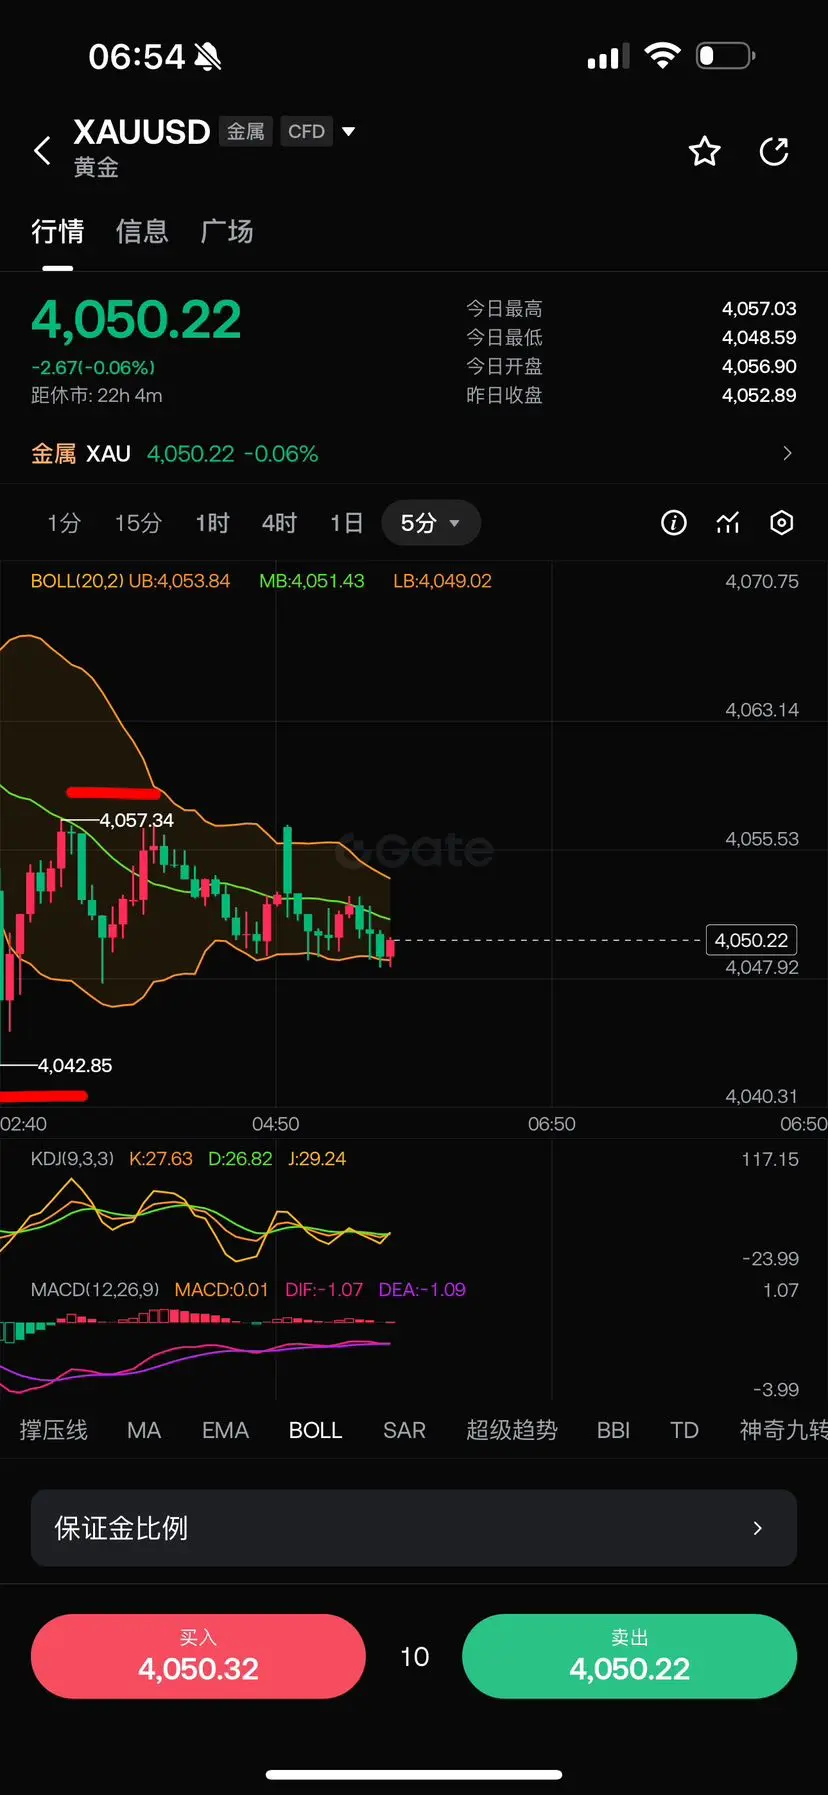Image resolution: width=828 pixels, height=1795 pixels.
Task: Tap the CFD tag beside XAUUSD
Action: pyautogui.click(x=306, y=131)
